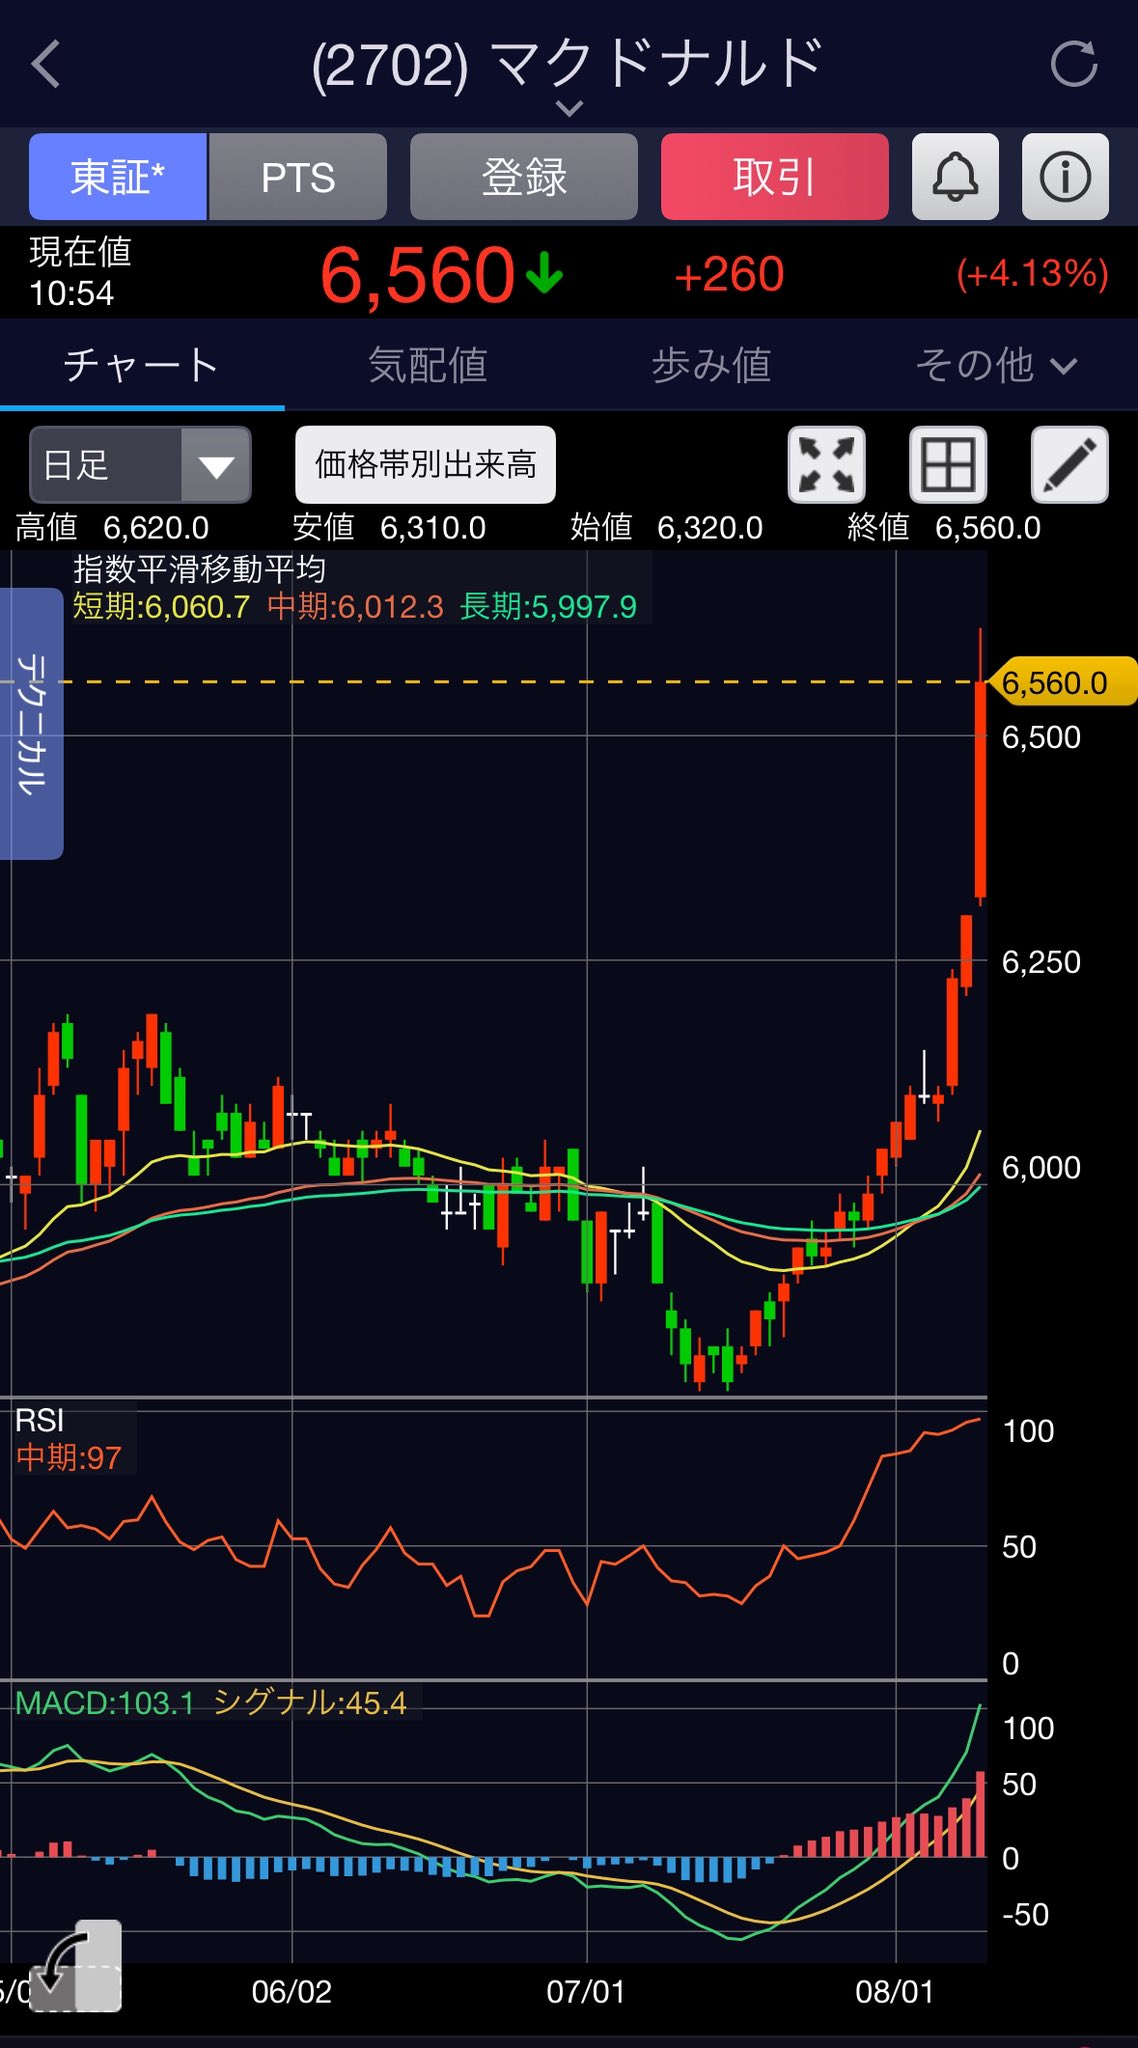Switch to the PTS market
Viewport: 1138px width, 2048px height.
click(298, 177)
